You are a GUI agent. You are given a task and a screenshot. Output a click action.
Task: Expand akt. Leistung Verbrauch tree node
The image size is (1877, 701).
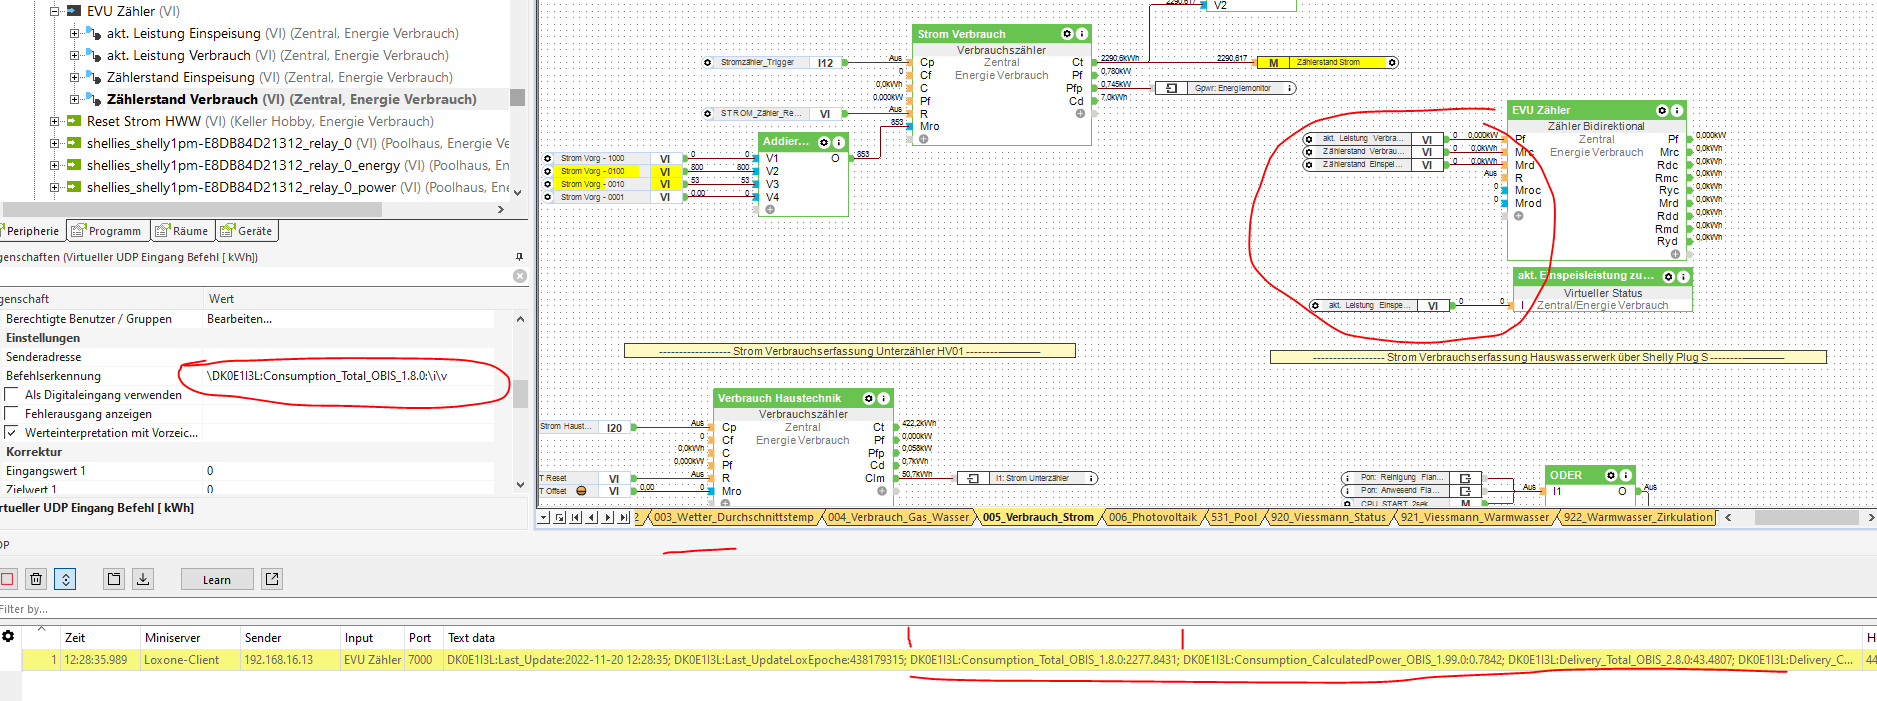tap(75, 55)
